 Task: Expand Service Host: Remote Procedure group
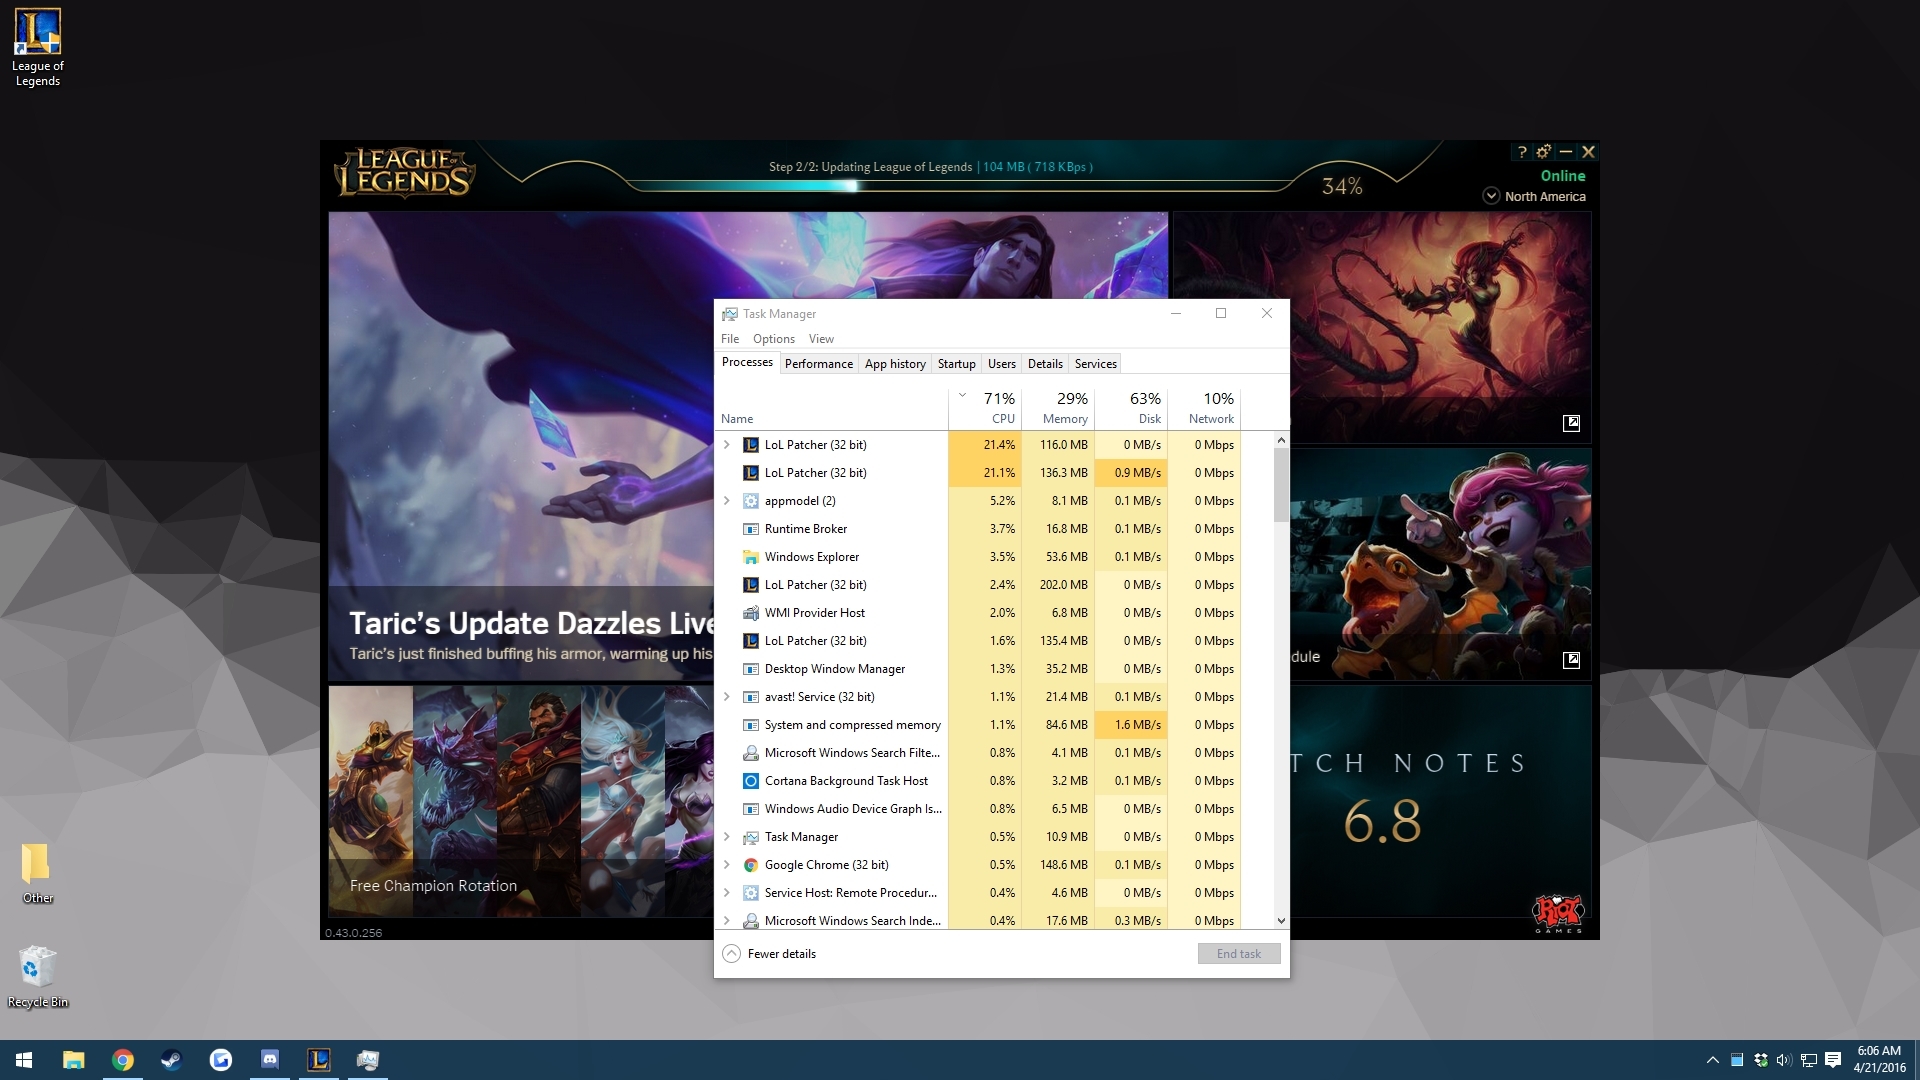tap(727, 893)
